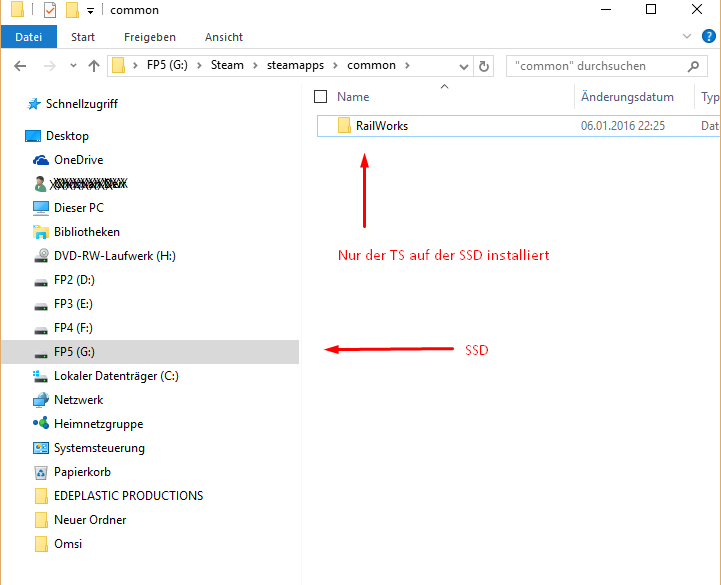Click the new folder quick-access icon
The width and height of the screenshot is (721, 585).
pos(72,10)
